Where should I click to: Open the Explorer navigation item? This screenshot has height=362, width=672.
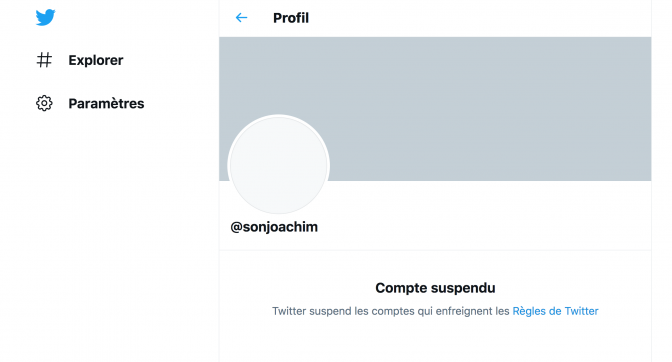[x=80, y=60]
